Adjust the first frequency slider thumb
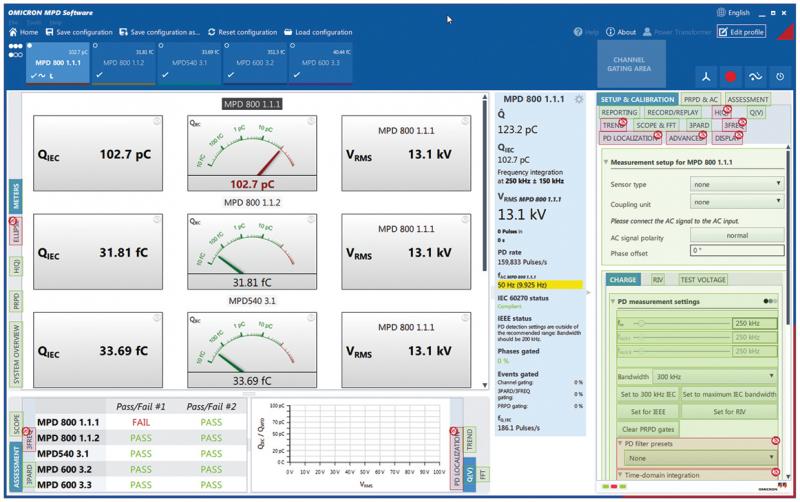The height and width of the screenshot is (502, 800). click(641, 323)
